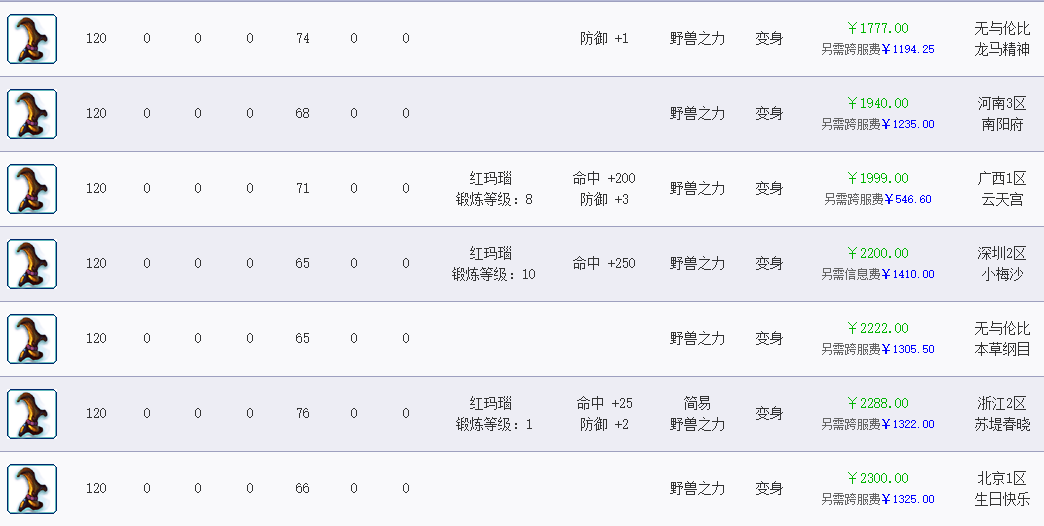Select the item icon in 苏堤春晓 row

coord(32,414)
